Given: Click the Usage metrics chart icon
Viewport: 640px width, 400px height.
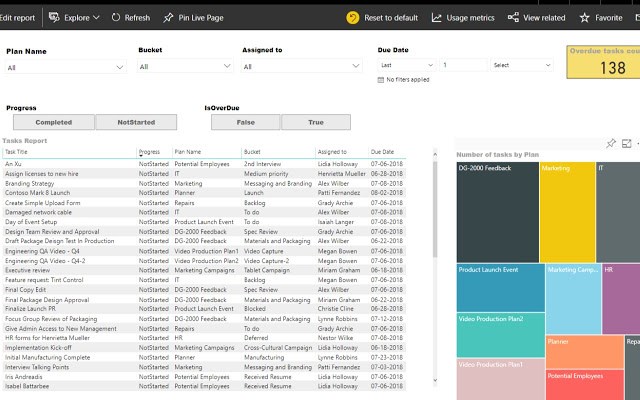Looking at the screenshot, I should click(x=436, y=18).
